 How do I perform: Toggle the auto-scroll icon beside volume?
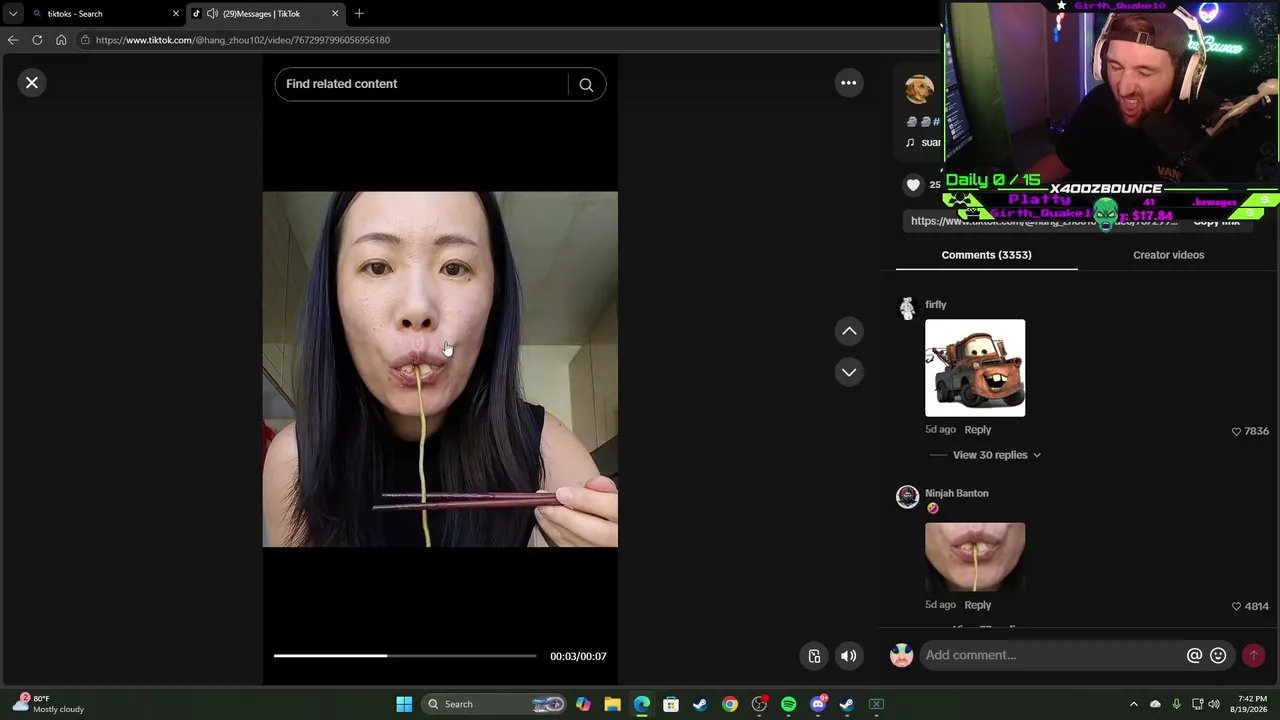tap(814, 656)
